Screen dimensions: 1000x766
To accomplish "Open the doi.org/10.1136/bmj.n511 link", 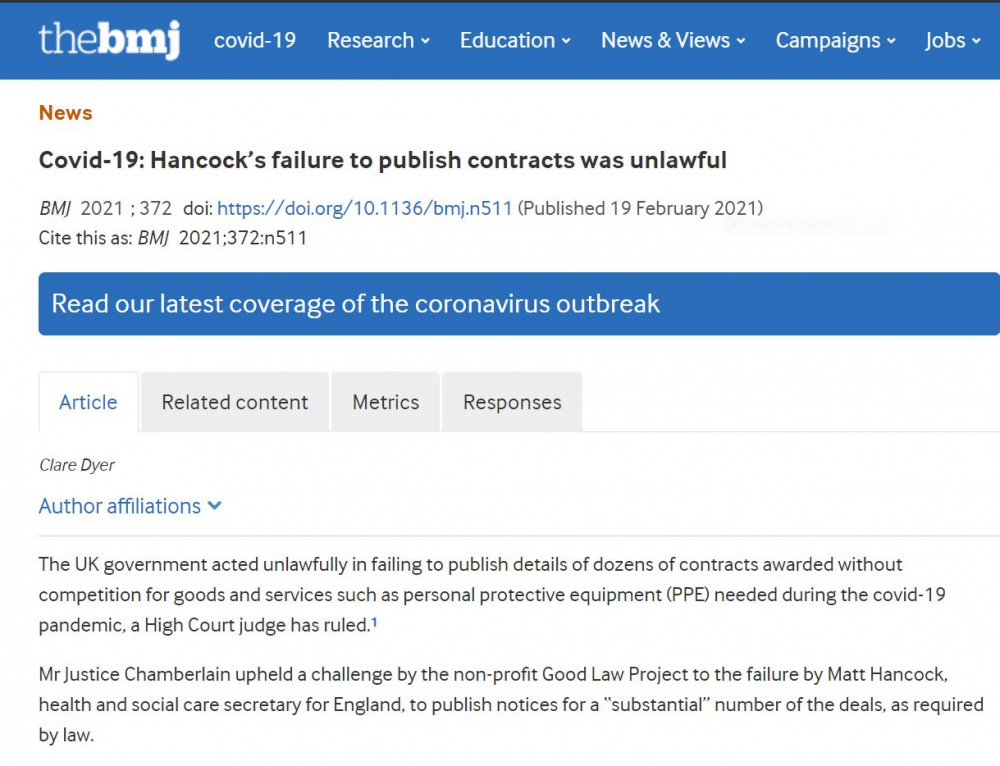I will point(365,209).
